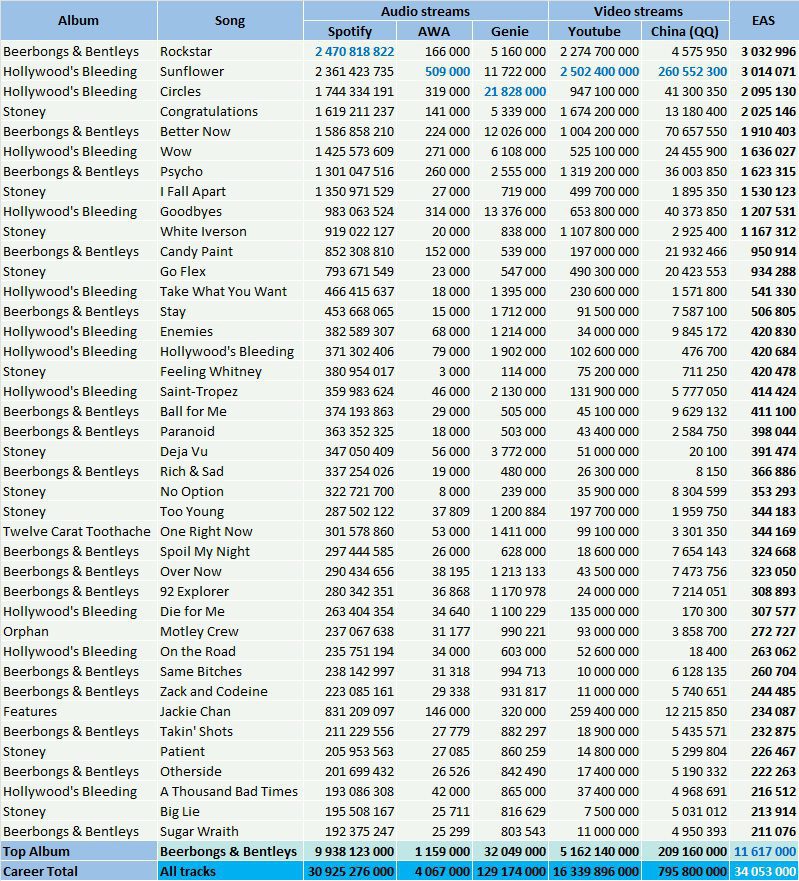Click the China (QQ) column header

(x=685, y=31)
